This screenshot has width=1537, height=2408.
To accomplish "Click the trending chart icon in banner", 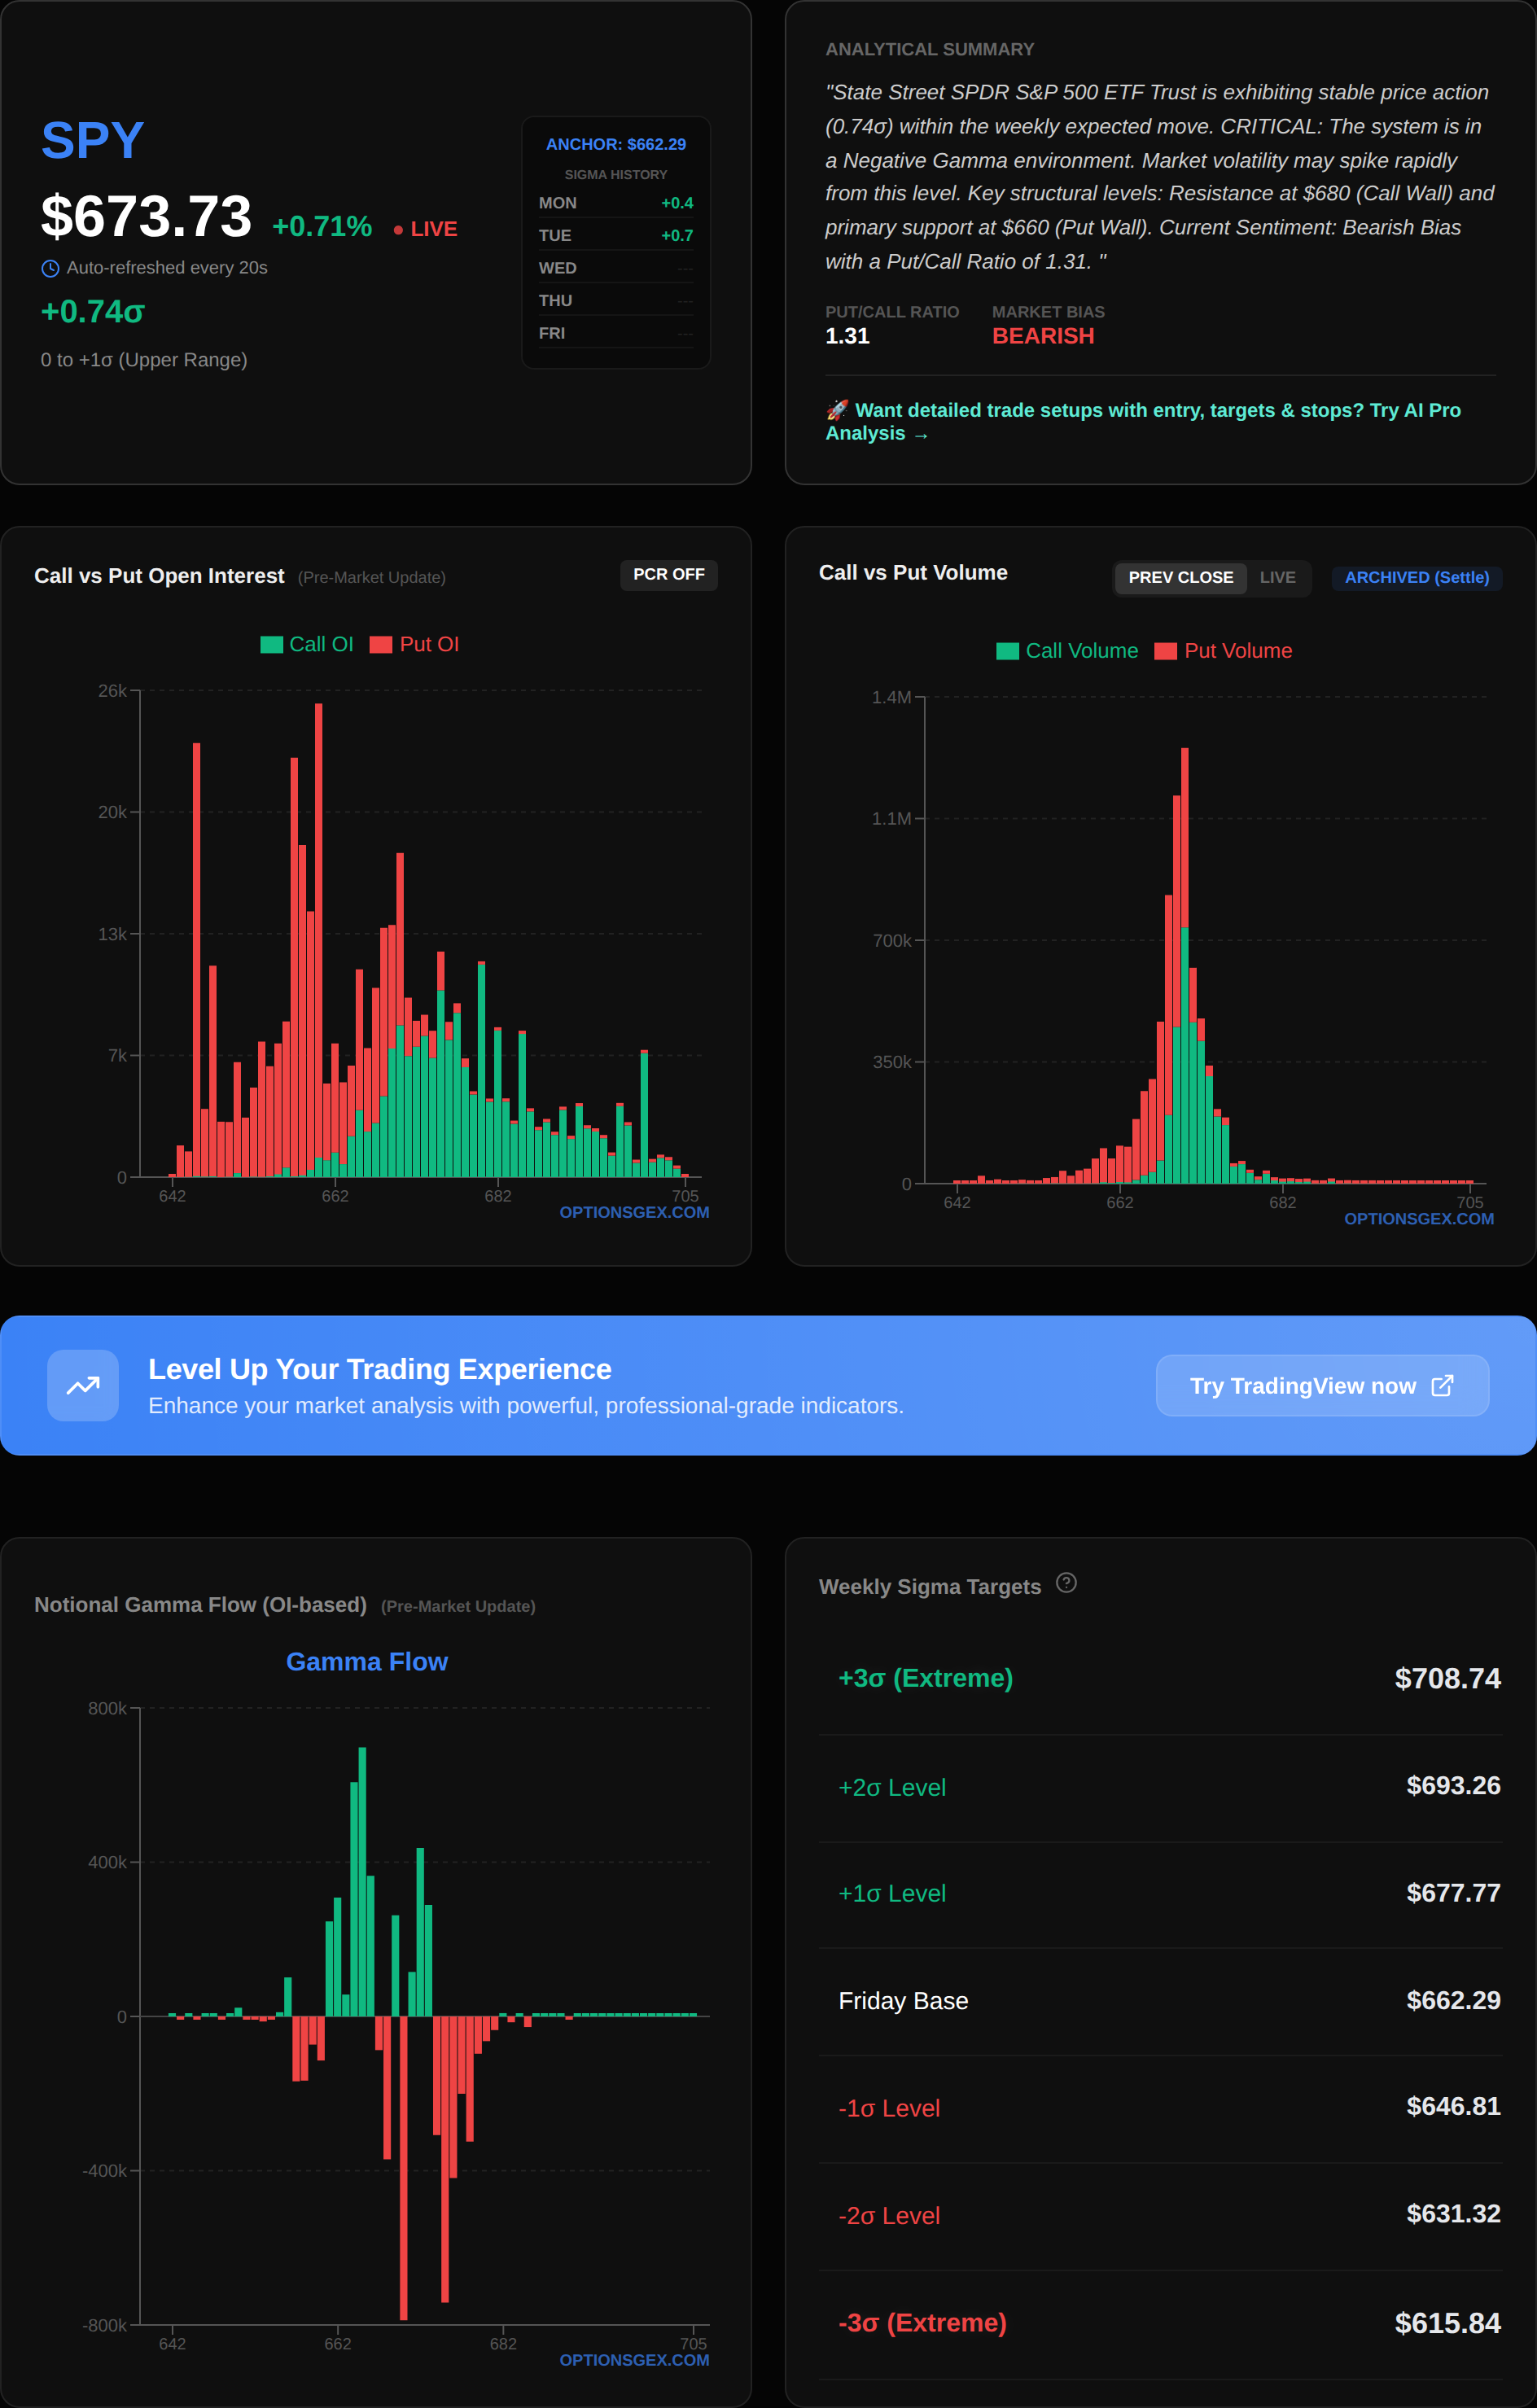I will click(x=83, y=1385).
